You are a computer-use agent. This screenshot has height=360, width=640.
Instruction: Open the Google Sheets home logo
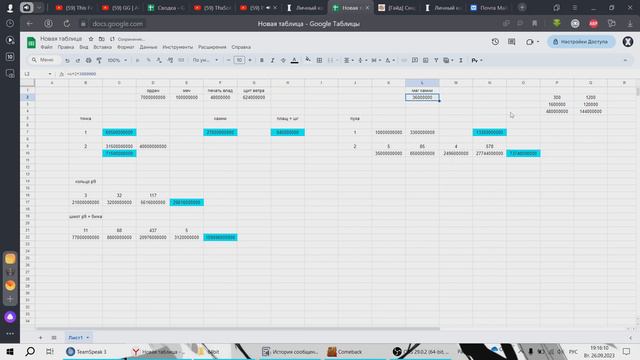pyautogui.click(x=31, y=42)
